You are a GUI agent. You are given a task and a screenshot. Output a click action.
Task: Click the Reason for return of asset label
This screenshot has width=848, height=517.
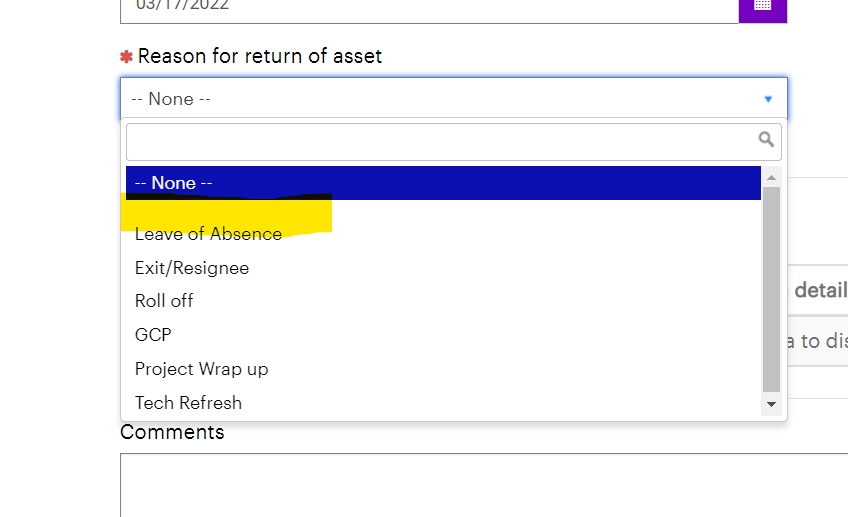click(260, 56)
